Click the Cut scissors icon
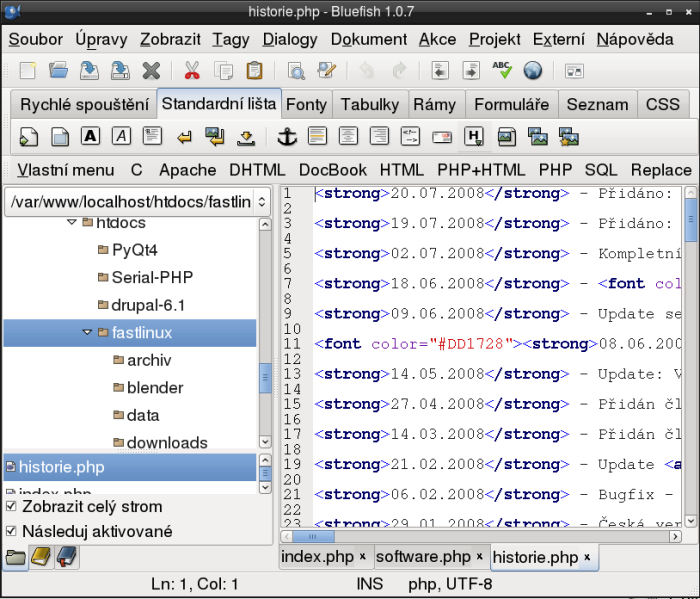This screenshot has width=700, height=599. (192, 71)
